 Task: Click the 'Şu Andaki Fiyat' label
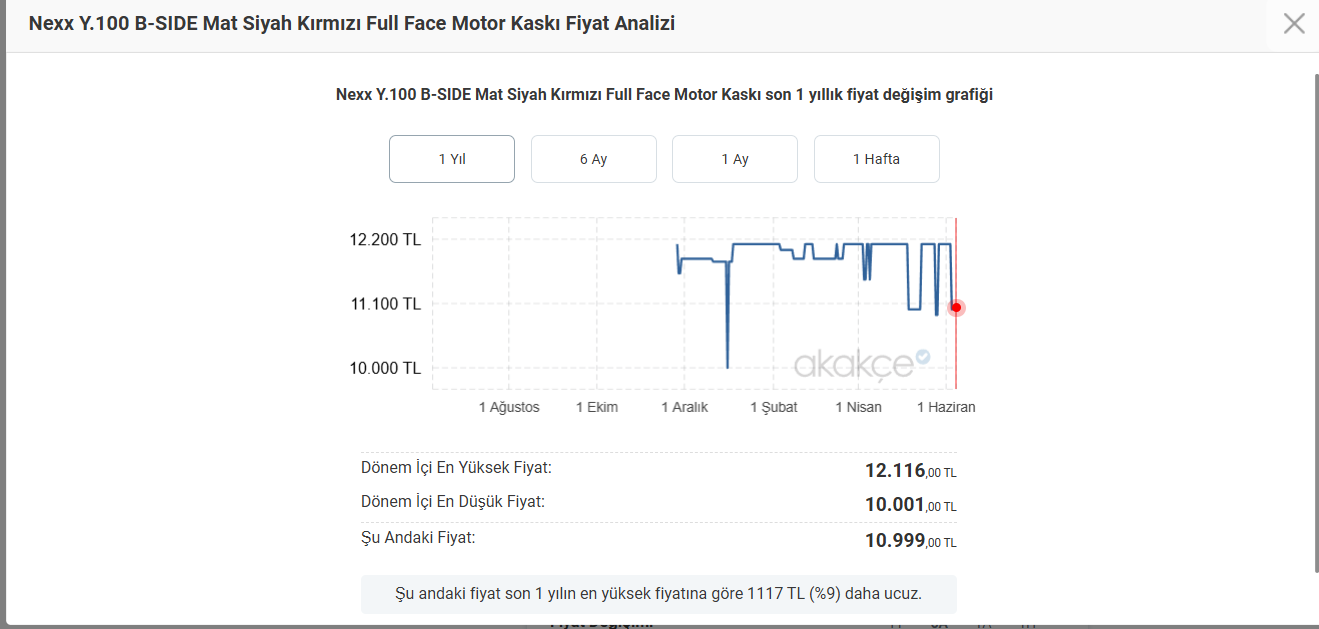(x=418, y=538)
